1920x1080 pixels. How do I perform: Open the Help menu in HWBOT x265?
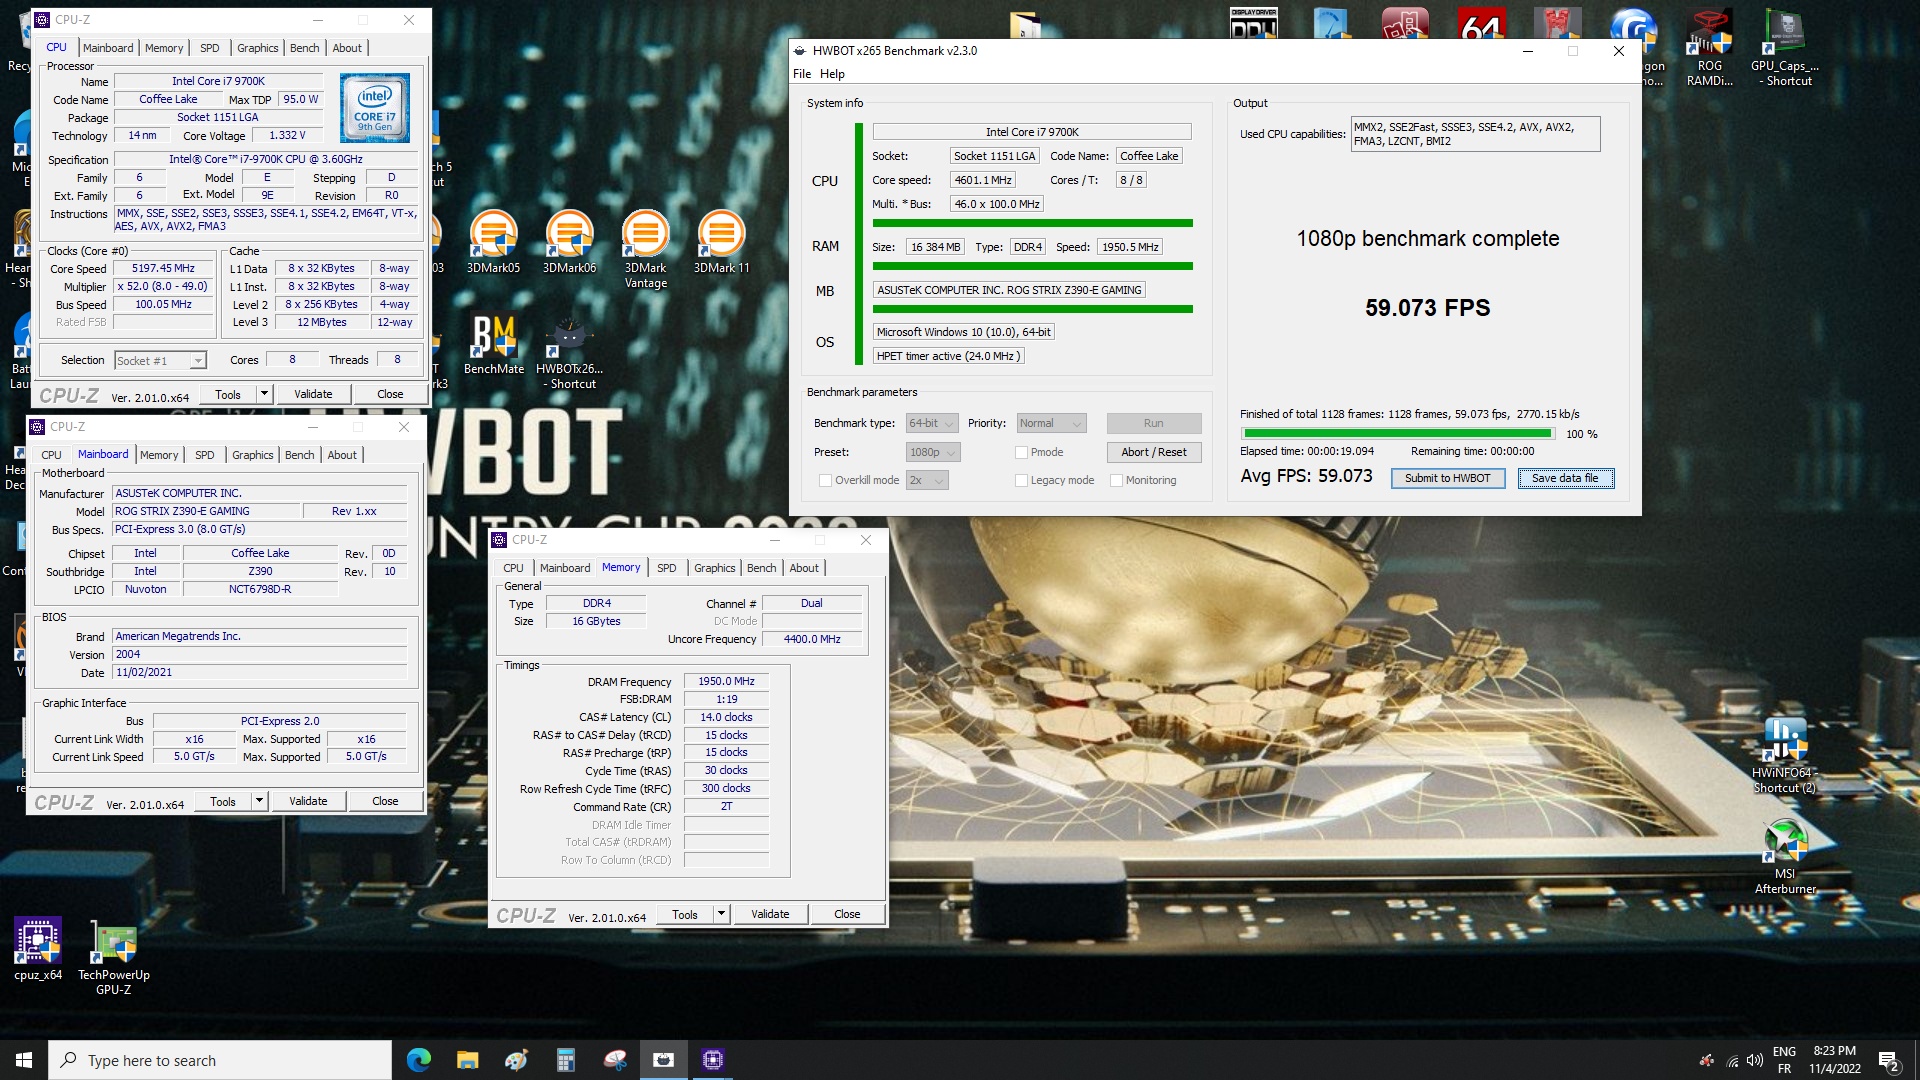[x=832, y=74]
